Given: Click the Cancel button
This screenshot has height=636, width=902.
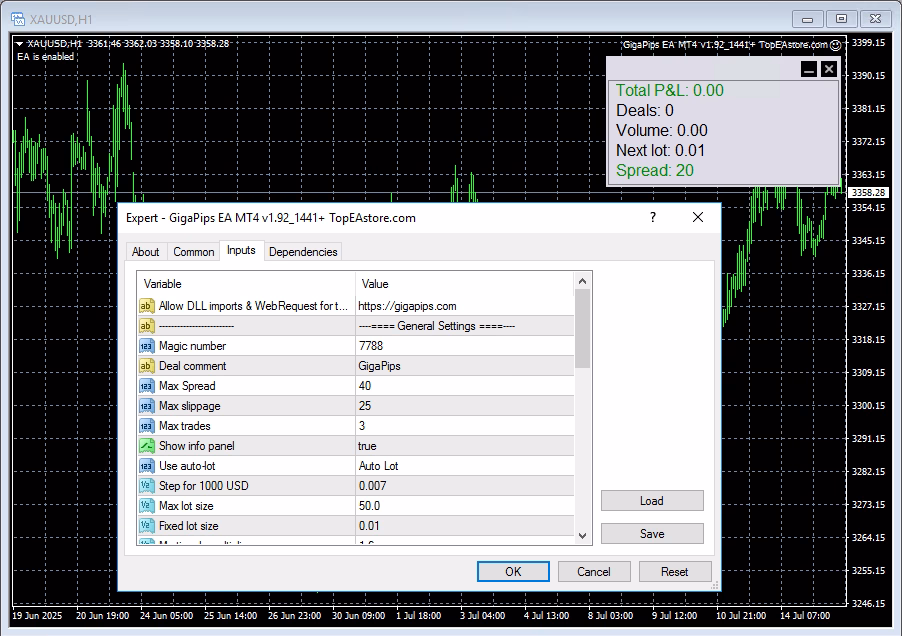Looking at the screenshot, I should pyautogui.click(x=594, y=572).
